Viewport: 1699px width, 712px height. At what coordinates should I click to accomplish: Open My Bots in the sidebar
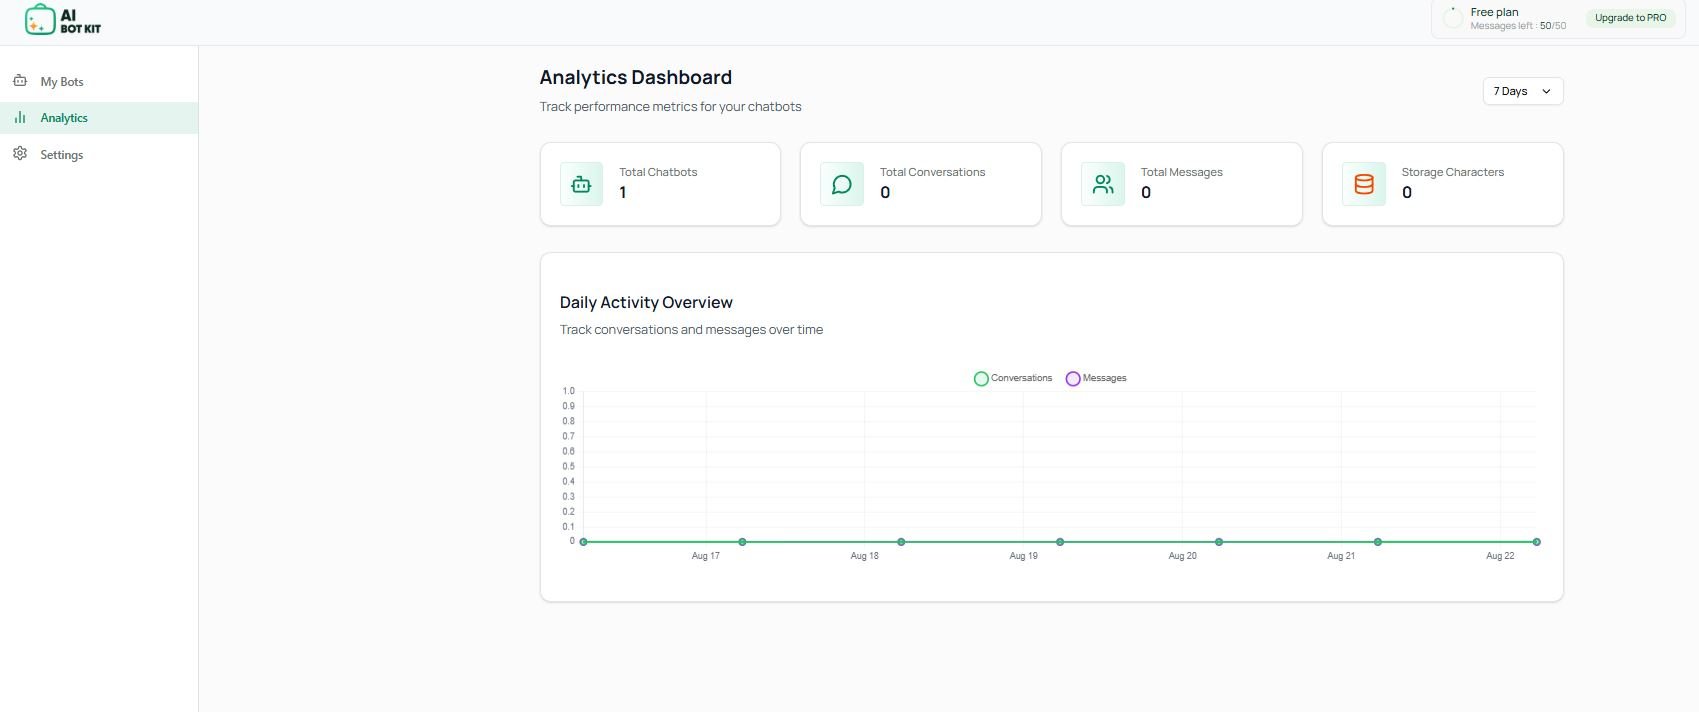pos(62,82)
